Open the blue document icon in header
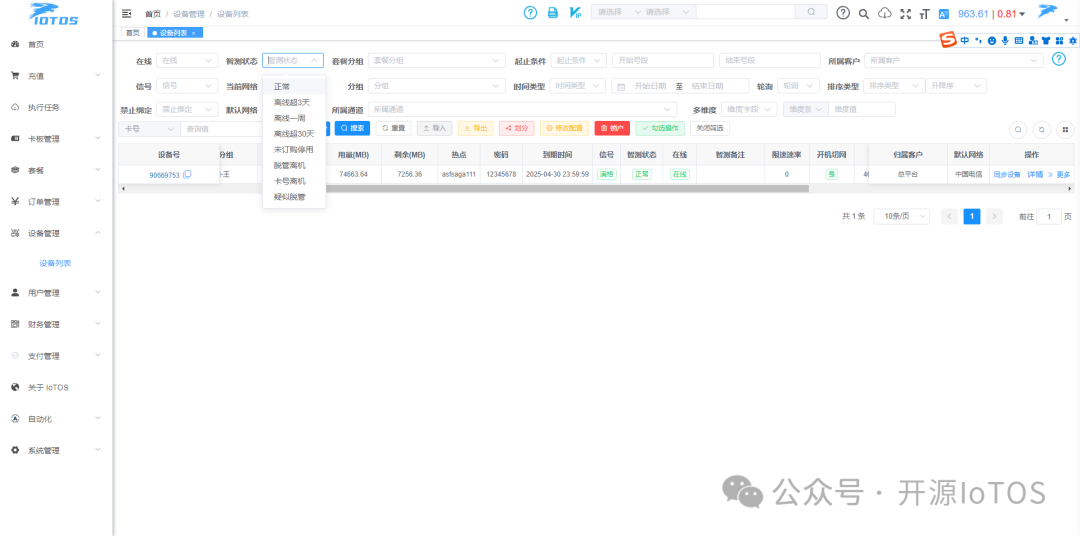This screenshot has width=1080, height=536. point(552,12)
